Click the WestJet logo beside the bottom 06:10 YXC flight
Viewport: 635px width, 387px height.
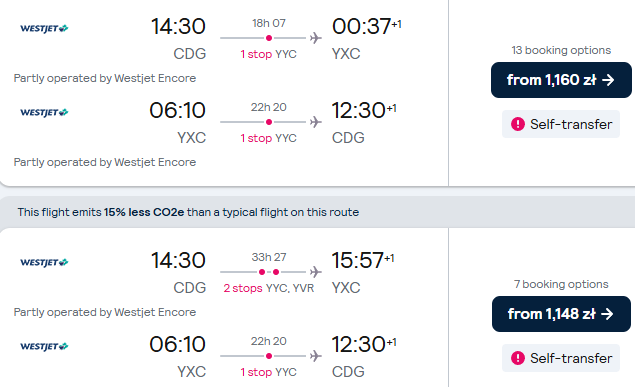(x=44, y=346)
